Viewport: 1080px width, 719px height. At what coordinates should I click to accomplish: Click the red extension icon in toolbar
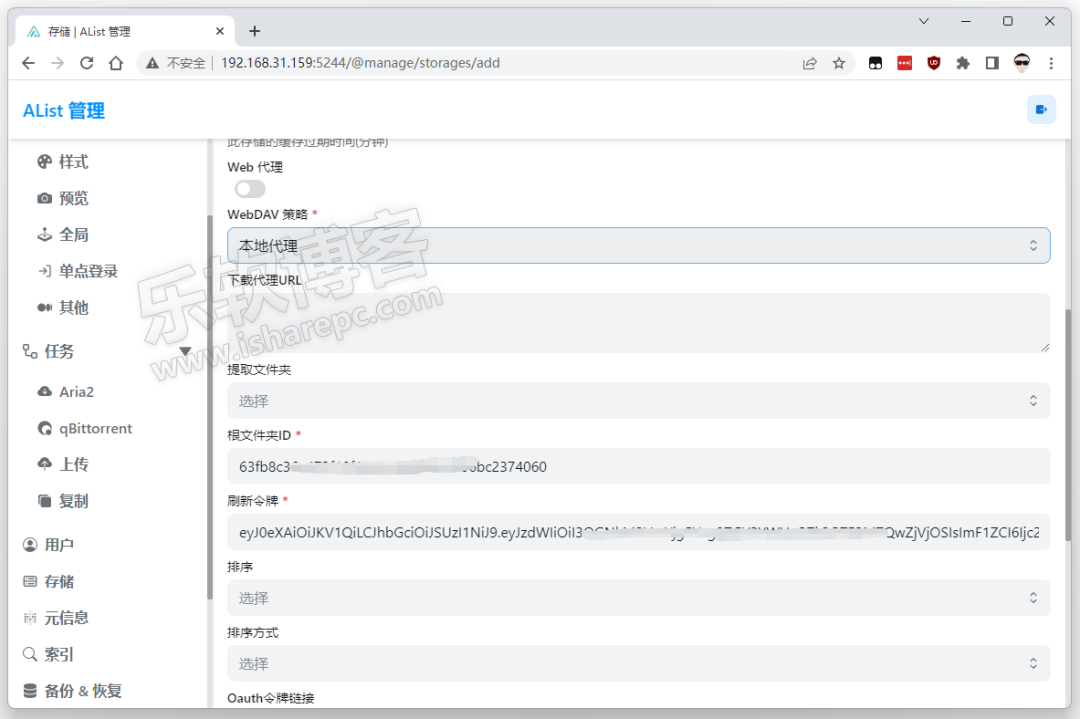[904, 63]
